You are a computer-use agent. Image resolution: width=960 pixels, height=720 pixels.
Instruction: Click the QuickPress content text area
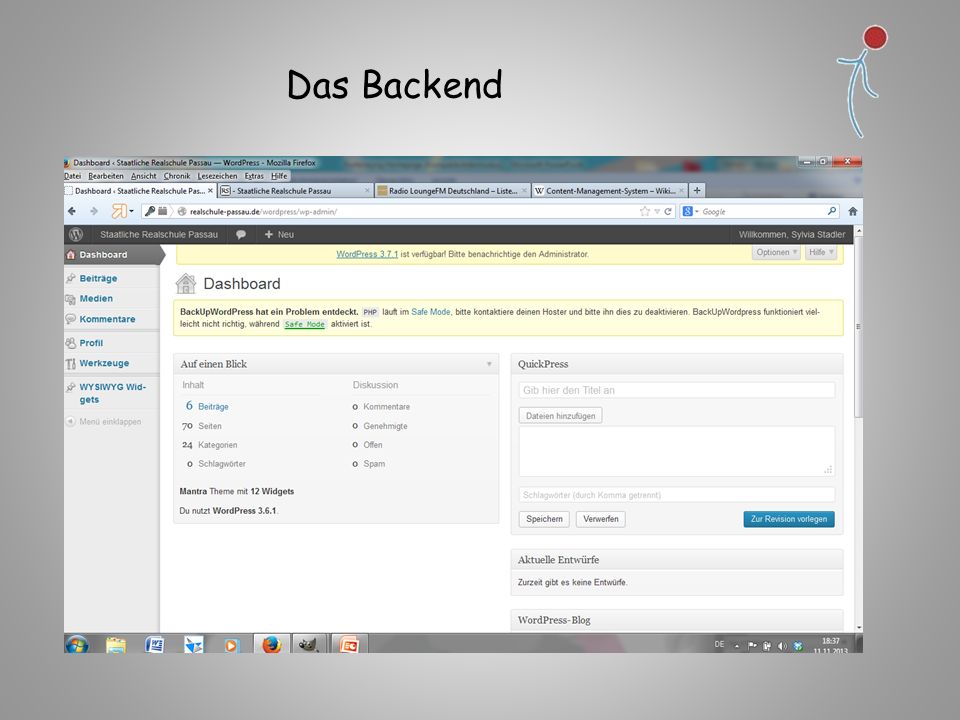point(677,451)
